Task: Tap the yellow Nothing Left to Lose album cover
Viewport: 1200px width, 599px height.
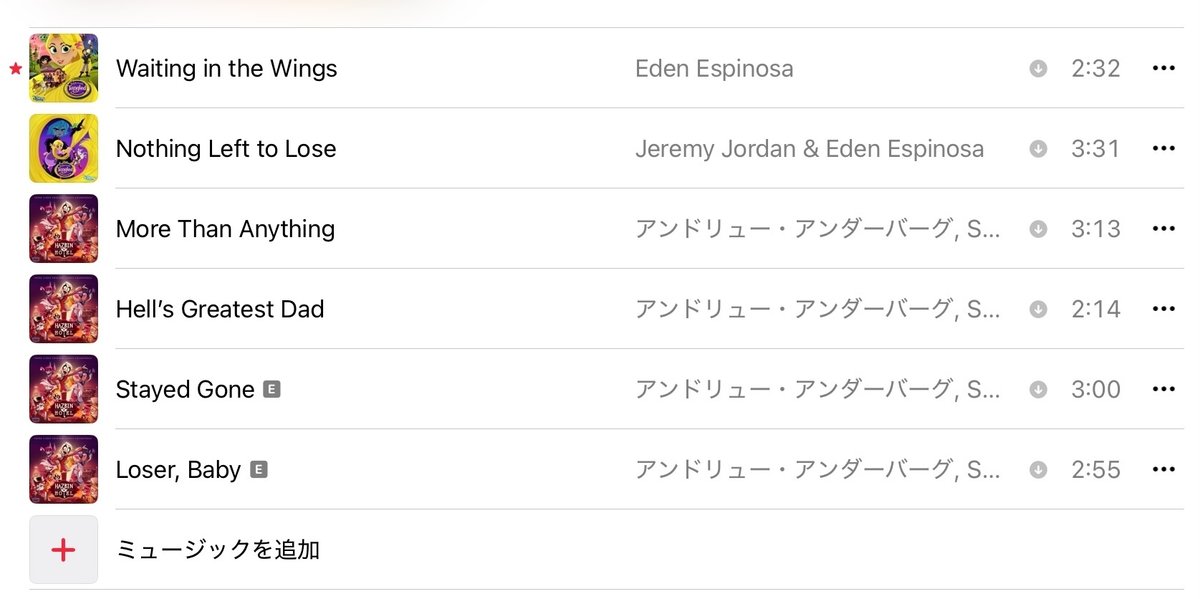Action: click(63, 149)
